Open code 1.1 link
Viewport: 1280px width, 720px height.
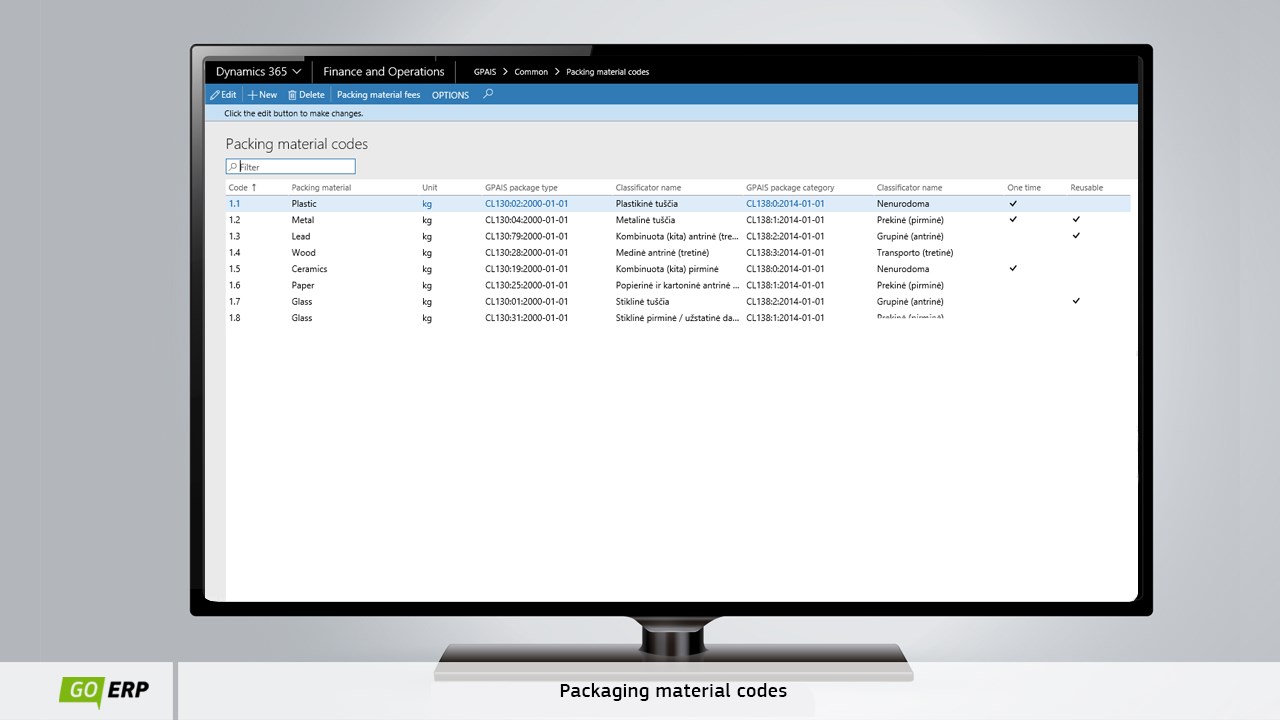[235, 204]
